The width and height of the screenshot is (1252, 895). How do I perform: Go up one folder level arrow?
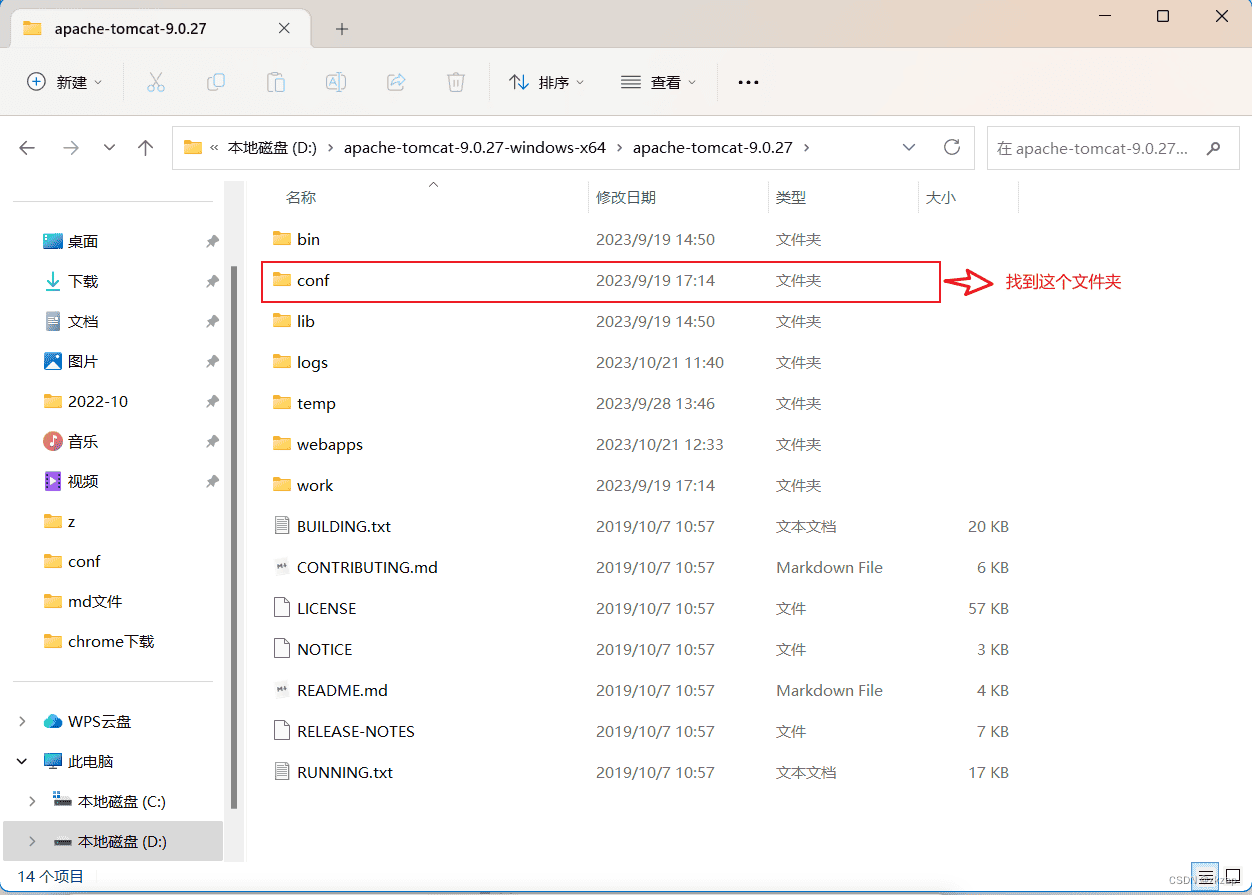coord(146,148)
